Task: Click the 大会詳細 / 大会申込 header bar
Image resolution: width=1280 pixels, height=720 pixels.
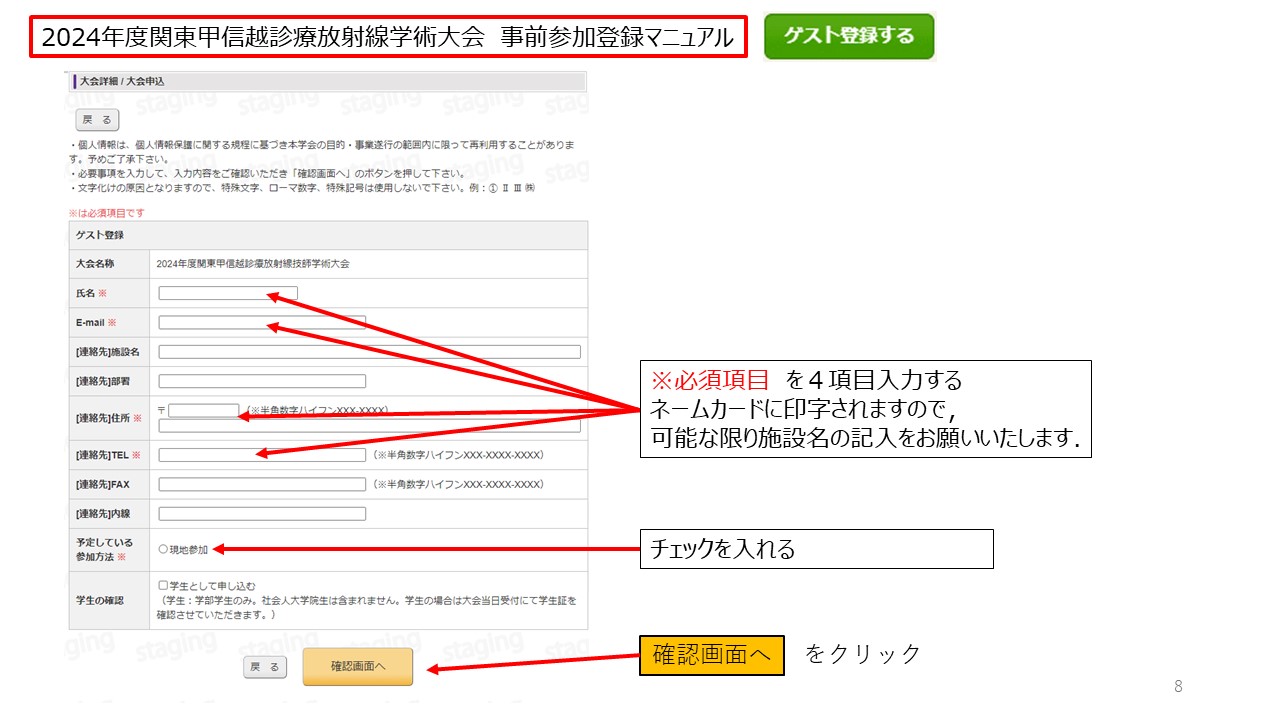Action: pyautogui.click(x=327, y=81)
